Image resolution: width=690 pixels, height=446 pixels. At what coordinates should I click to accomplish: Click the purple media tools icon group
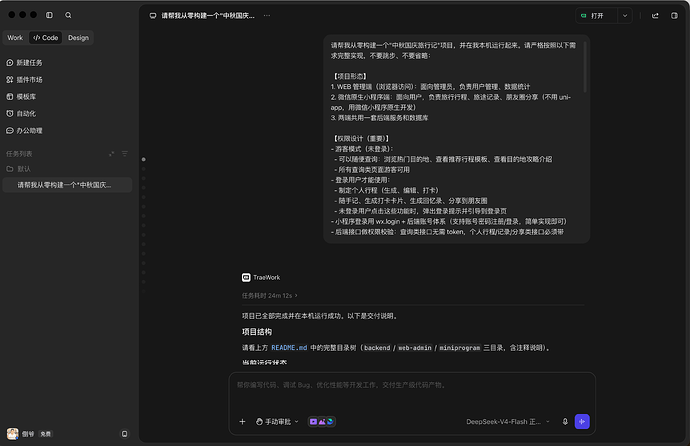pyautogui.click(x=322, y=422)
